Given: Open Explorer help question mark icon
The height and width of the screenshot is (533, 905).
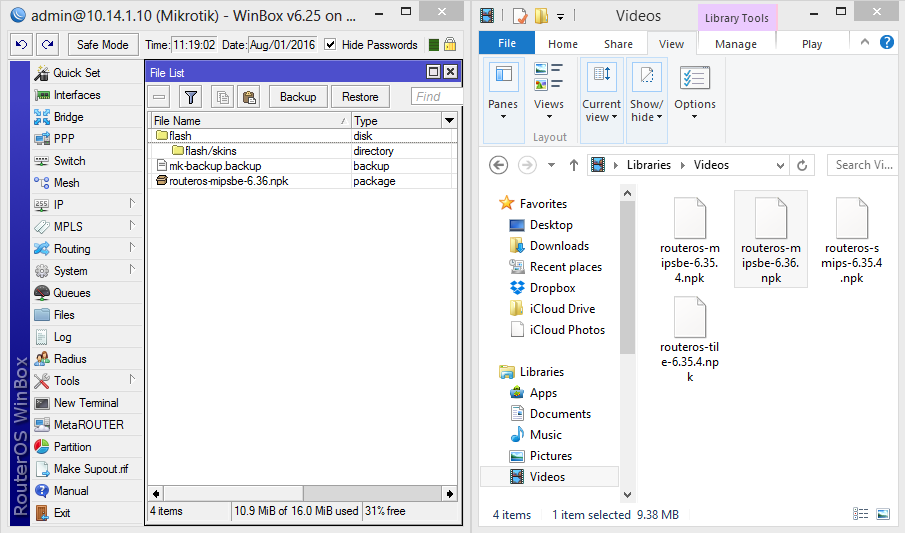Looking at the screenshot, I should (x=887, y=42).
